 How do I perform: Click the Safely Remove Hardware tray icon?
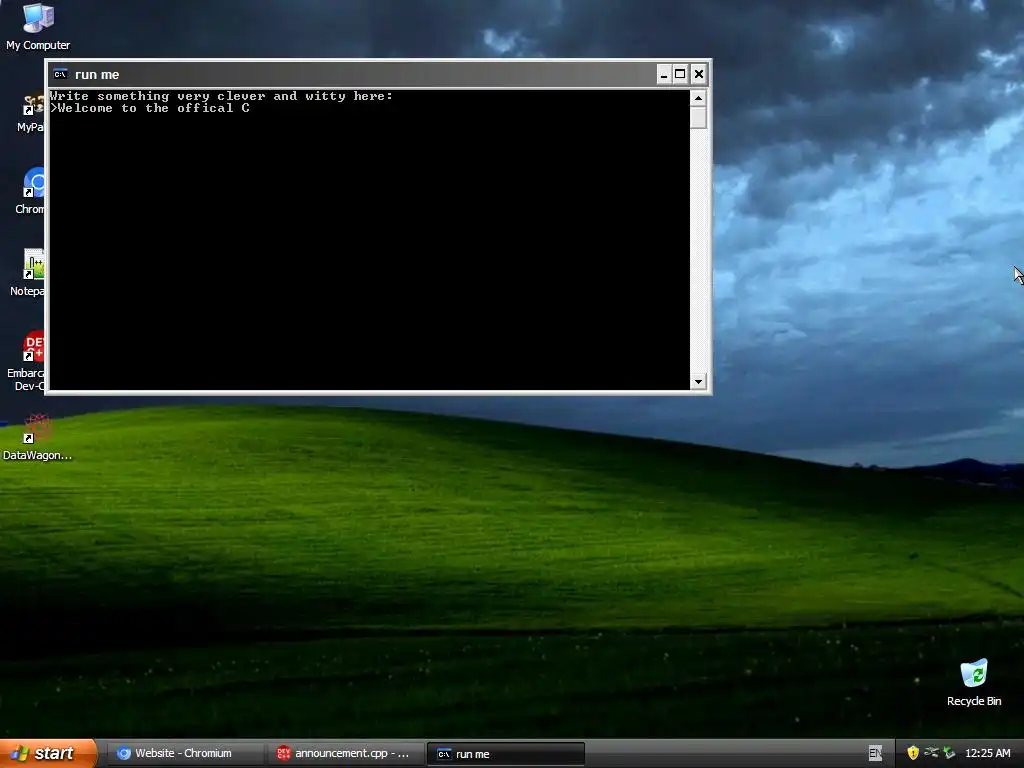coord(931,753)
